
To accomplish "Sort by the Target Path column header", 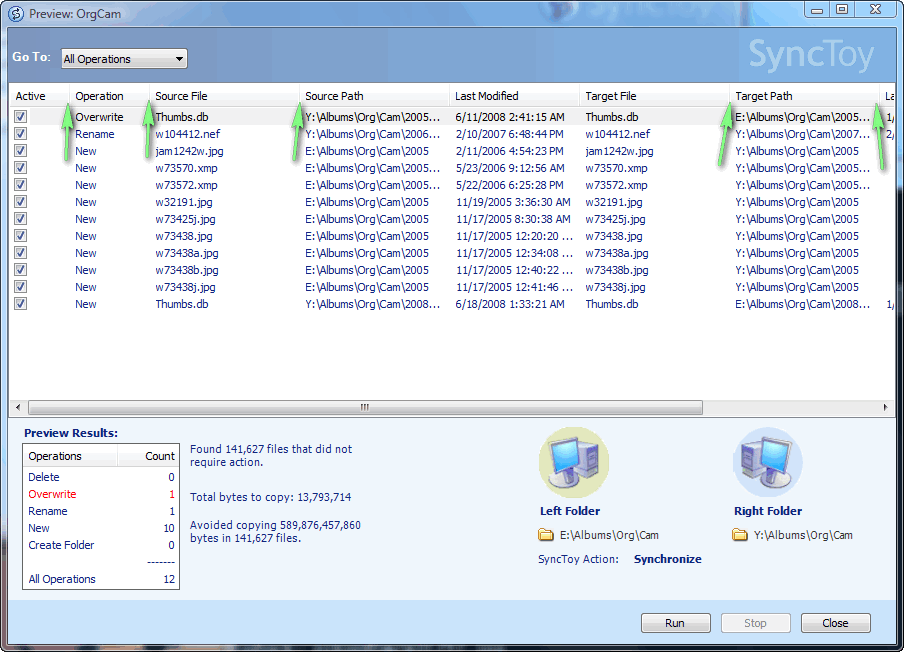I will click(804, 96).
